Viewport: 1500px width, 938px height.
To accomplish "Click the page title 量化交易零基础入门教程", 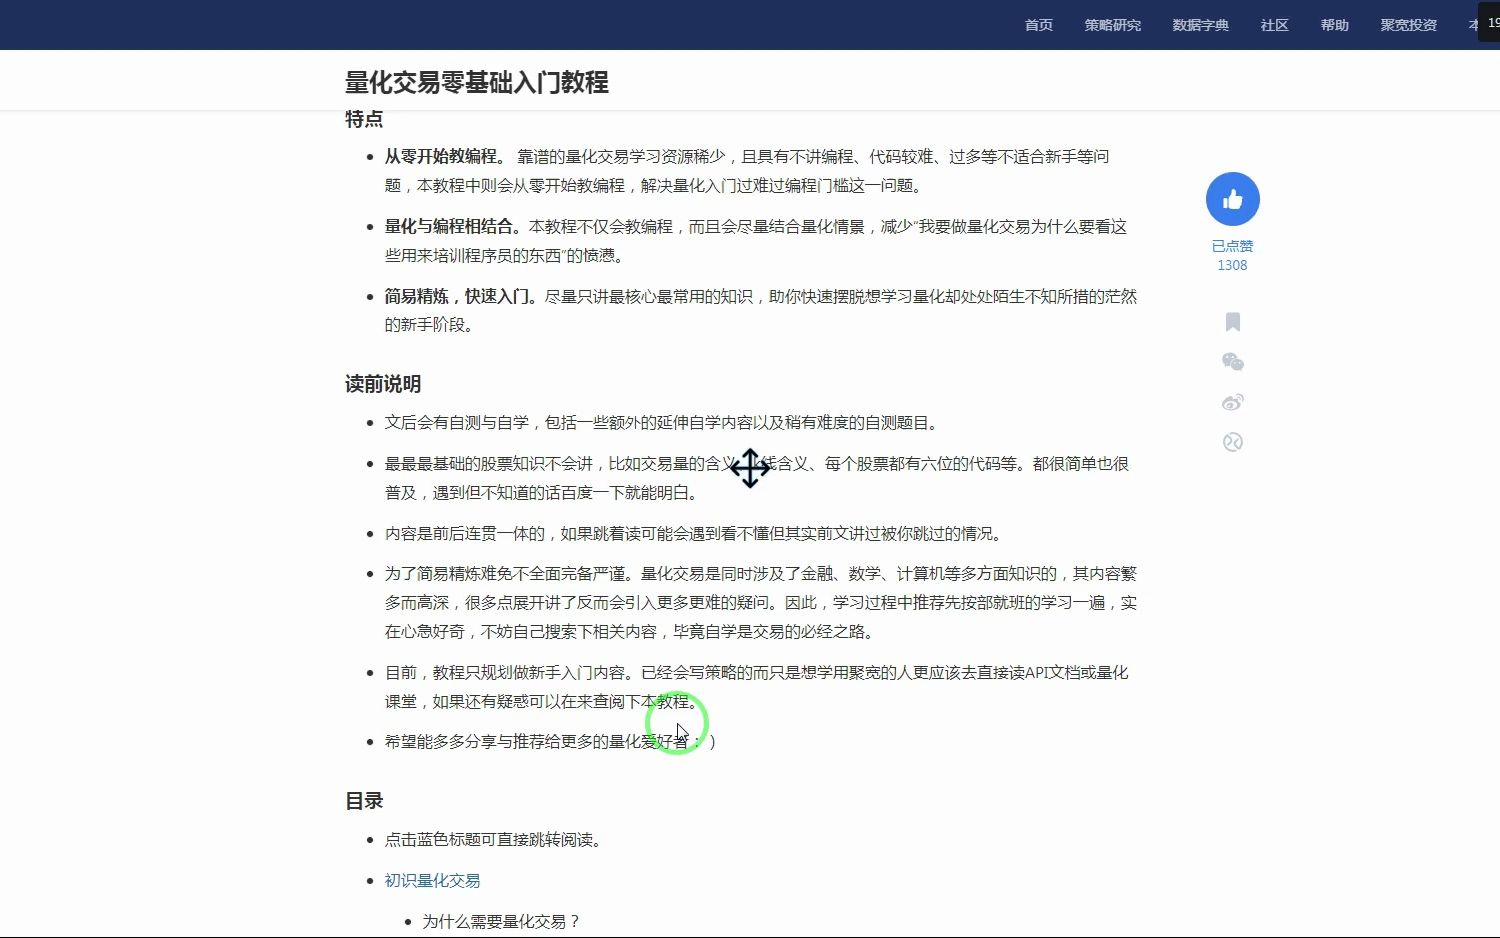I will click(x=477, y=82).
